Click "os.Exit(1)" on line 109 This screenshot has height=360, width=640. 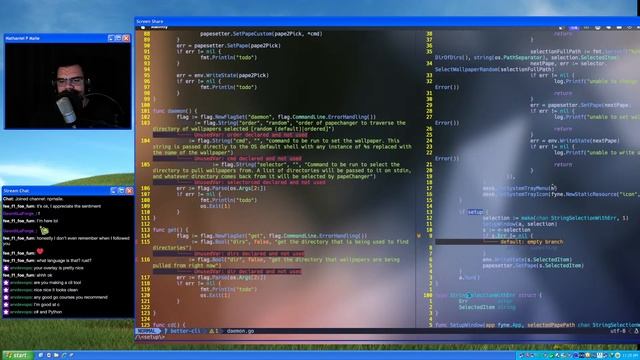click(215, 206)
